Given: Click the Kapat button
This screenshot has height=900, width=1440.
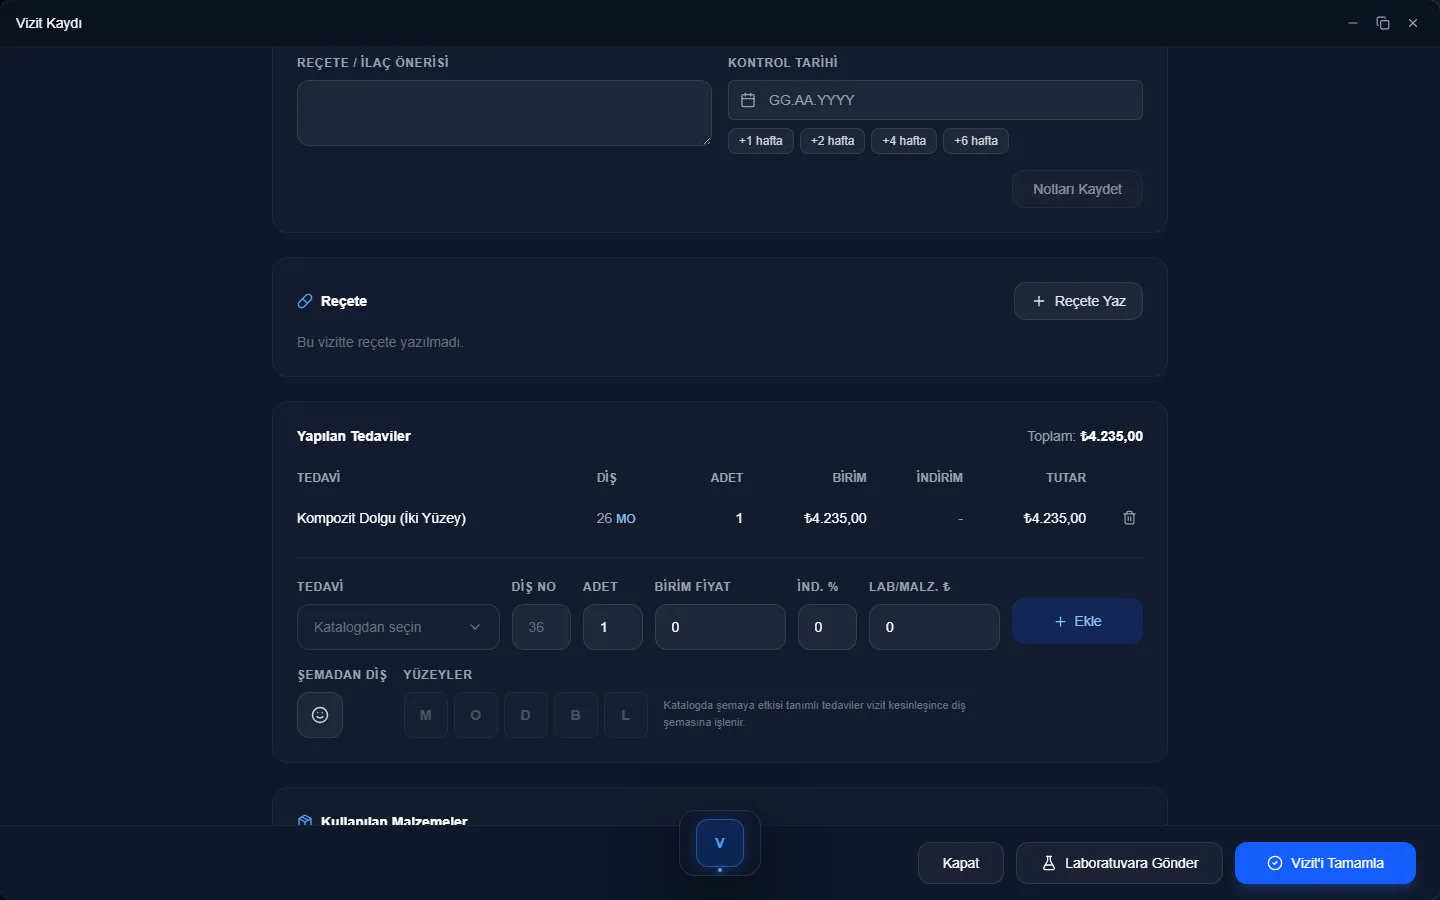Looking at the screenshot, I should coord(961,863).
